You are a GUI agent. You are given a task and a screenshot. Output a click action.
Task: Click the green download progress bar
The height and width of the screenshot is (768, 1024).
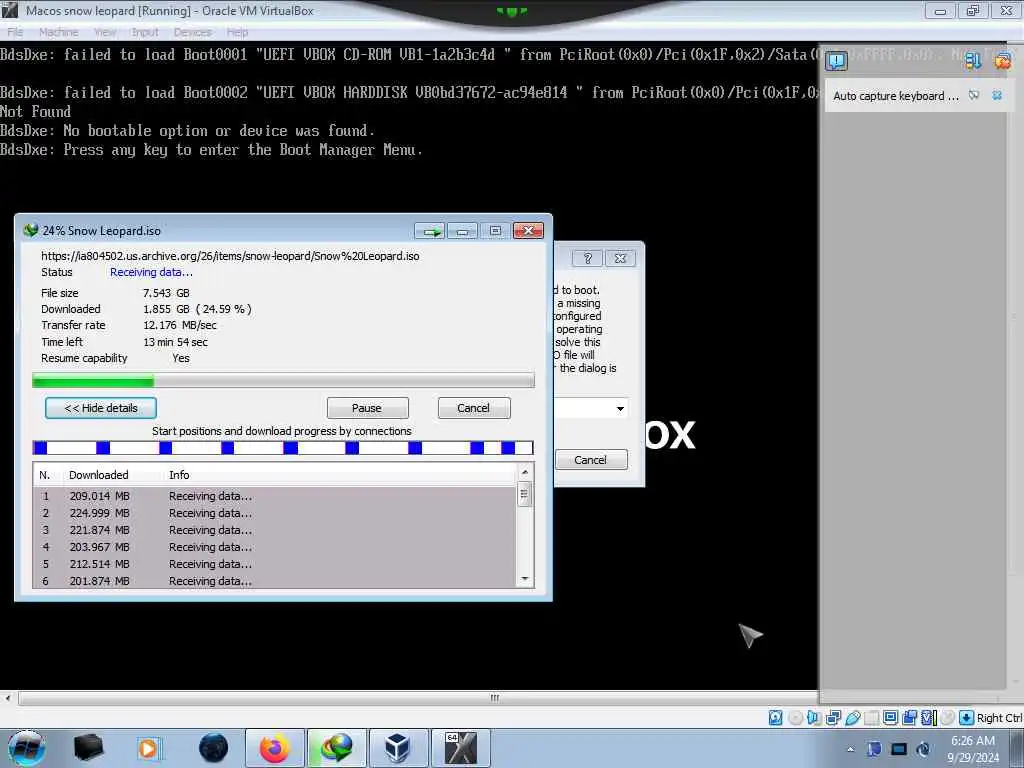coord(283,381)
